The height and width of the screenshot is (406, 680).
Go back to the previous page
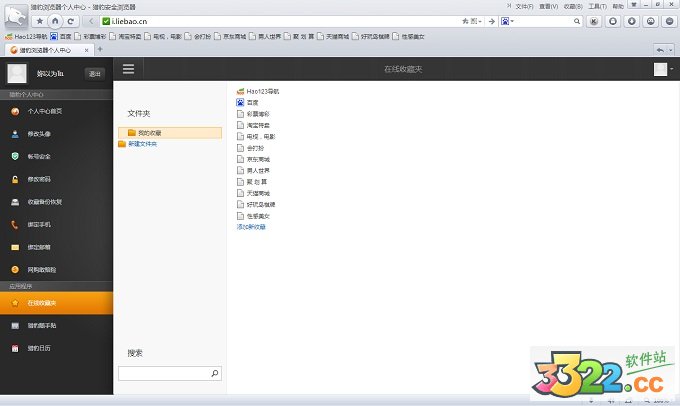(91, 21)
